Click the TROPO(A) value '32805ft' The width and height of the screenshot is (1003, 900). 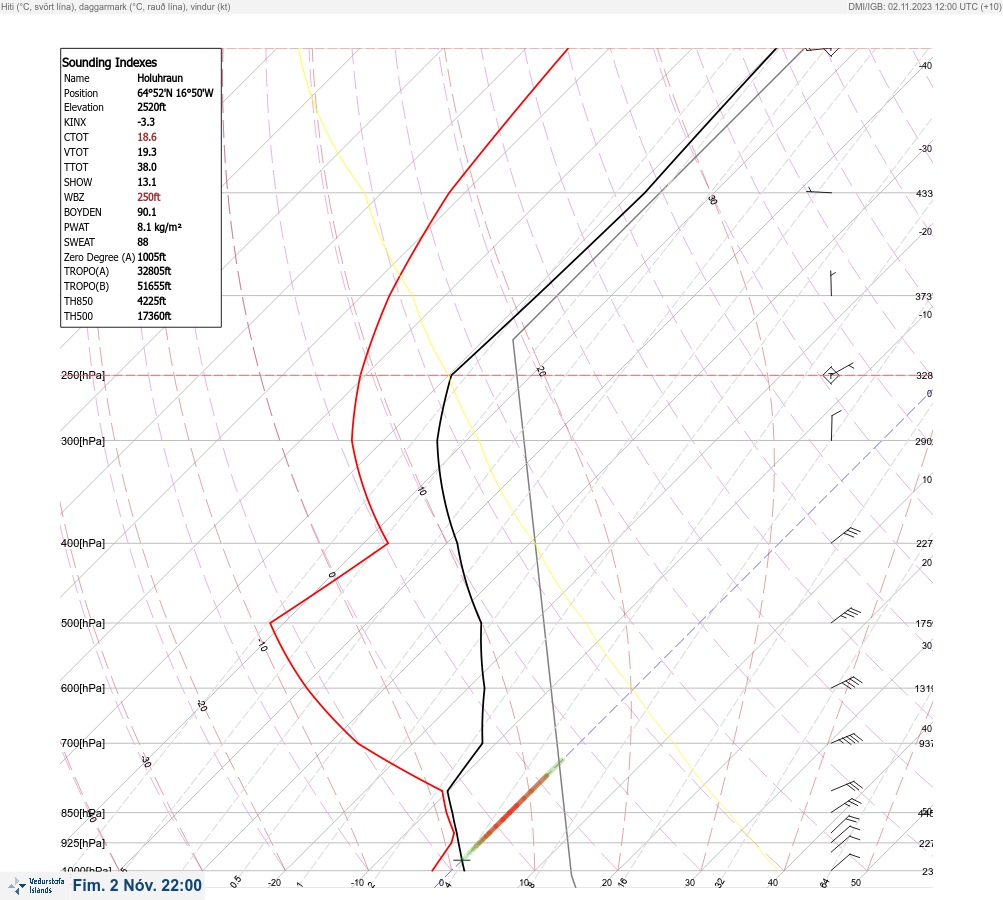(154, 271)
